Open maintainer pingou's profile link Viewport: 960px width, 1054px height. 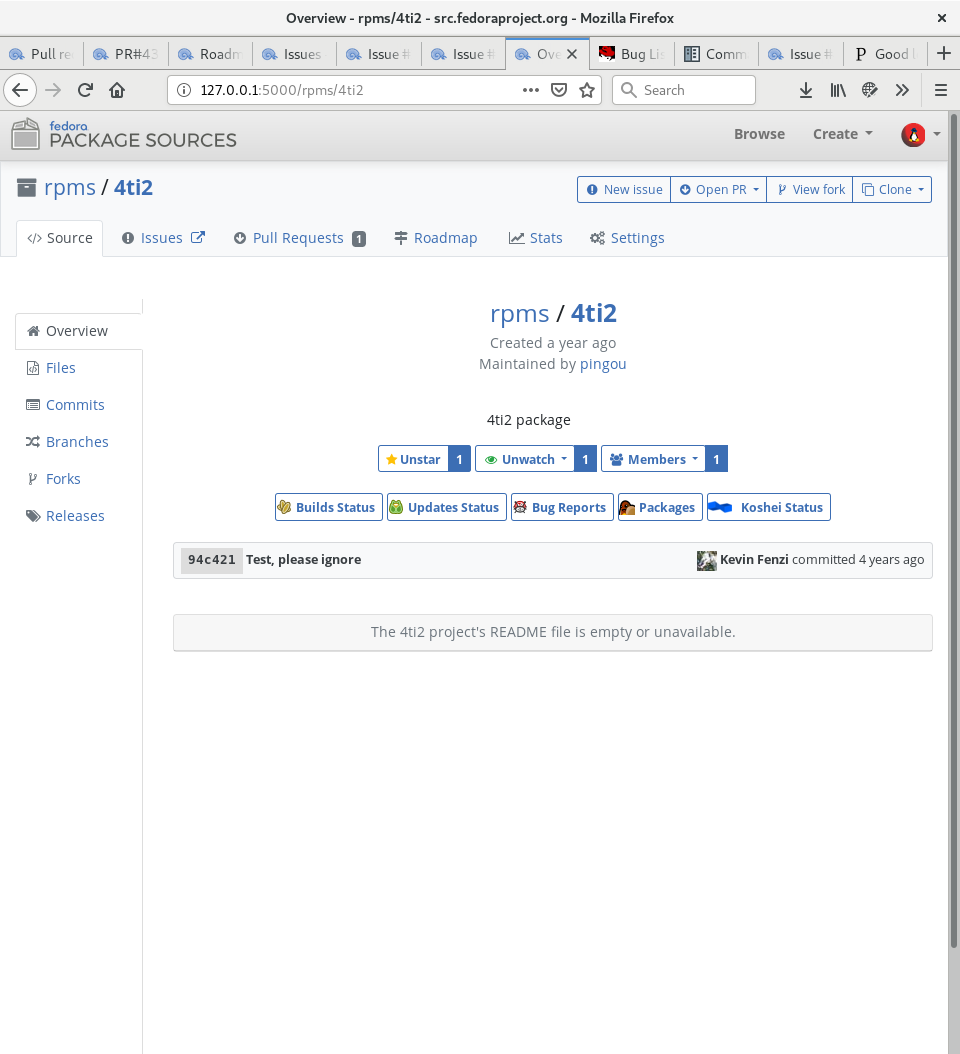point(603,364)
